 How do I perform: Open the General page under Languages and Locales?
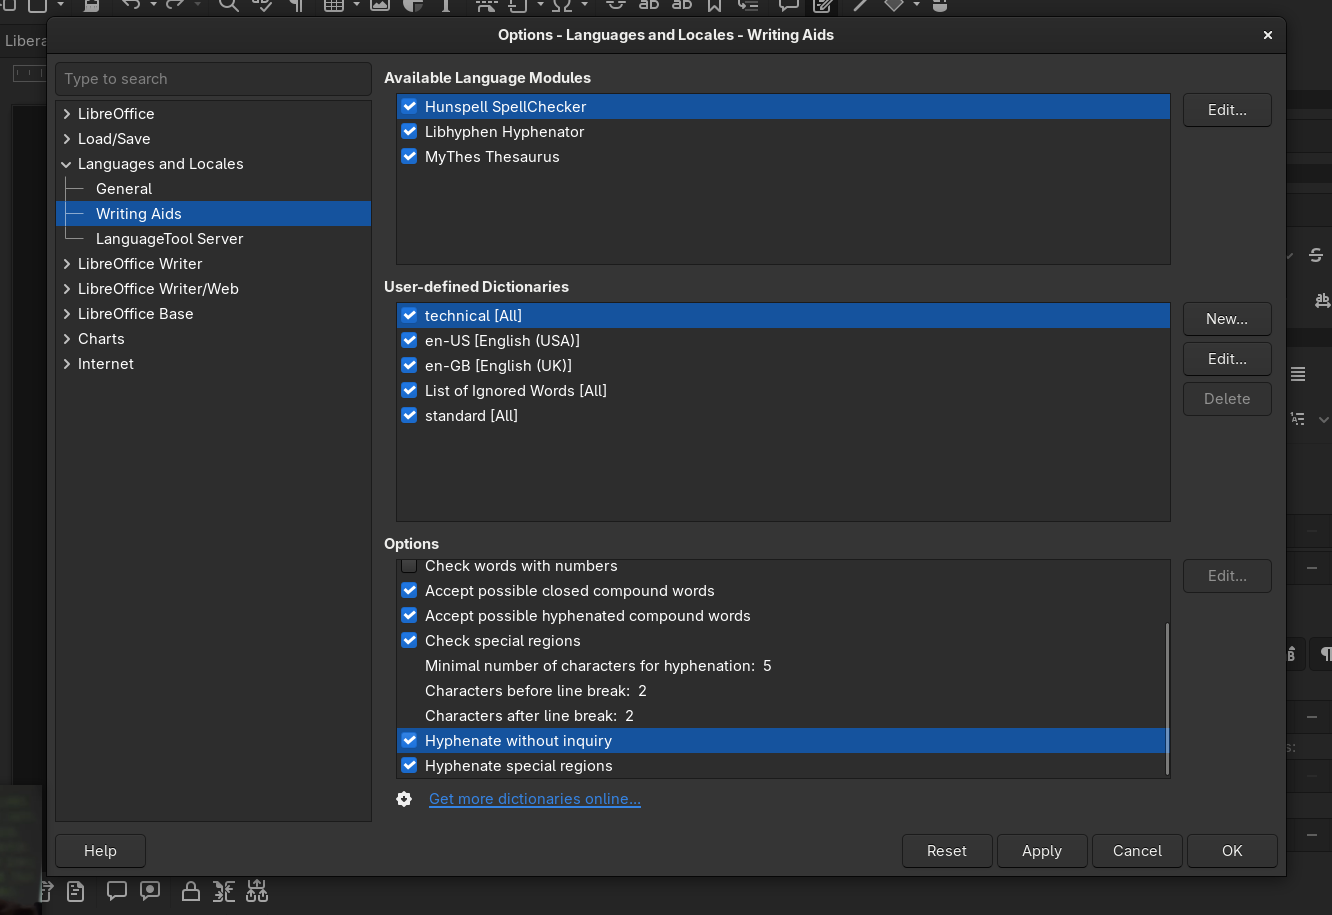[x=124, y=189]
